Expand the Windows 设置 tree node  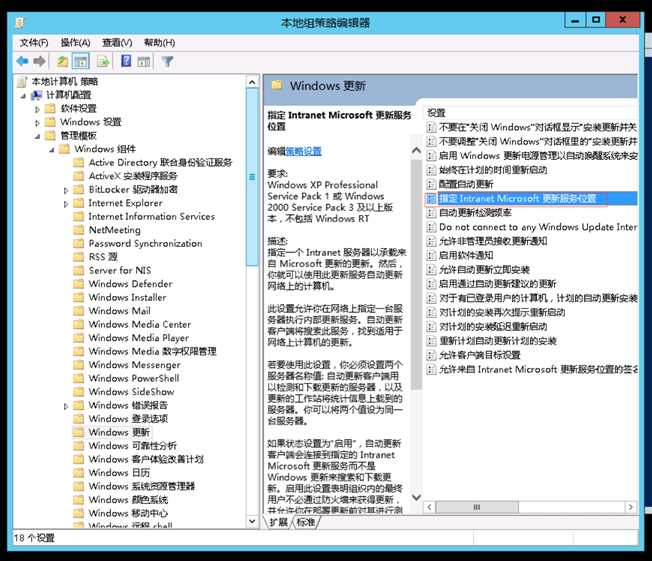[37, 123]
